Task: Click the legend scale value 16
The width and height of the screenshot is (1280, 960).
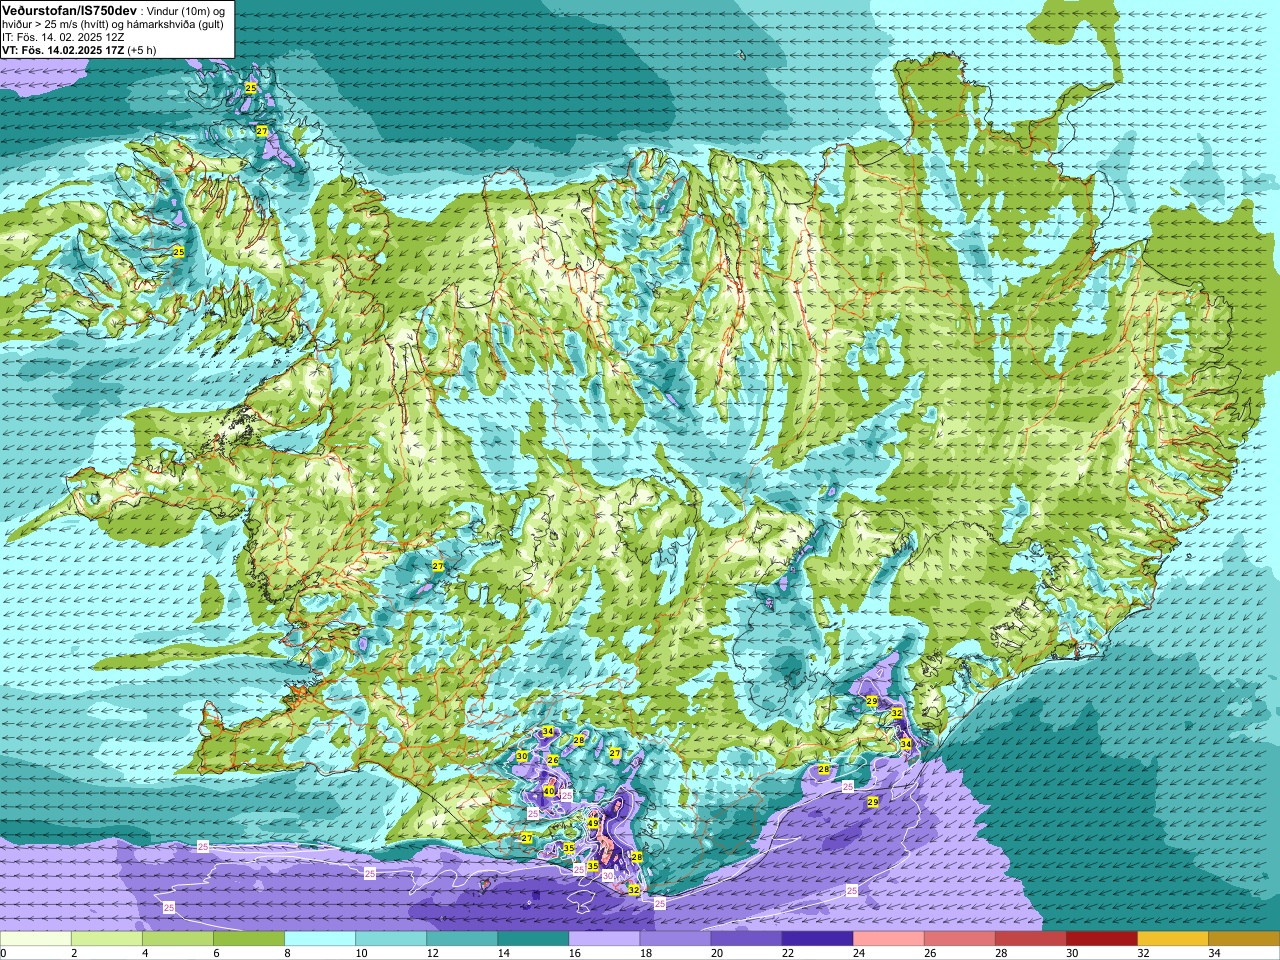Action: 574,953
